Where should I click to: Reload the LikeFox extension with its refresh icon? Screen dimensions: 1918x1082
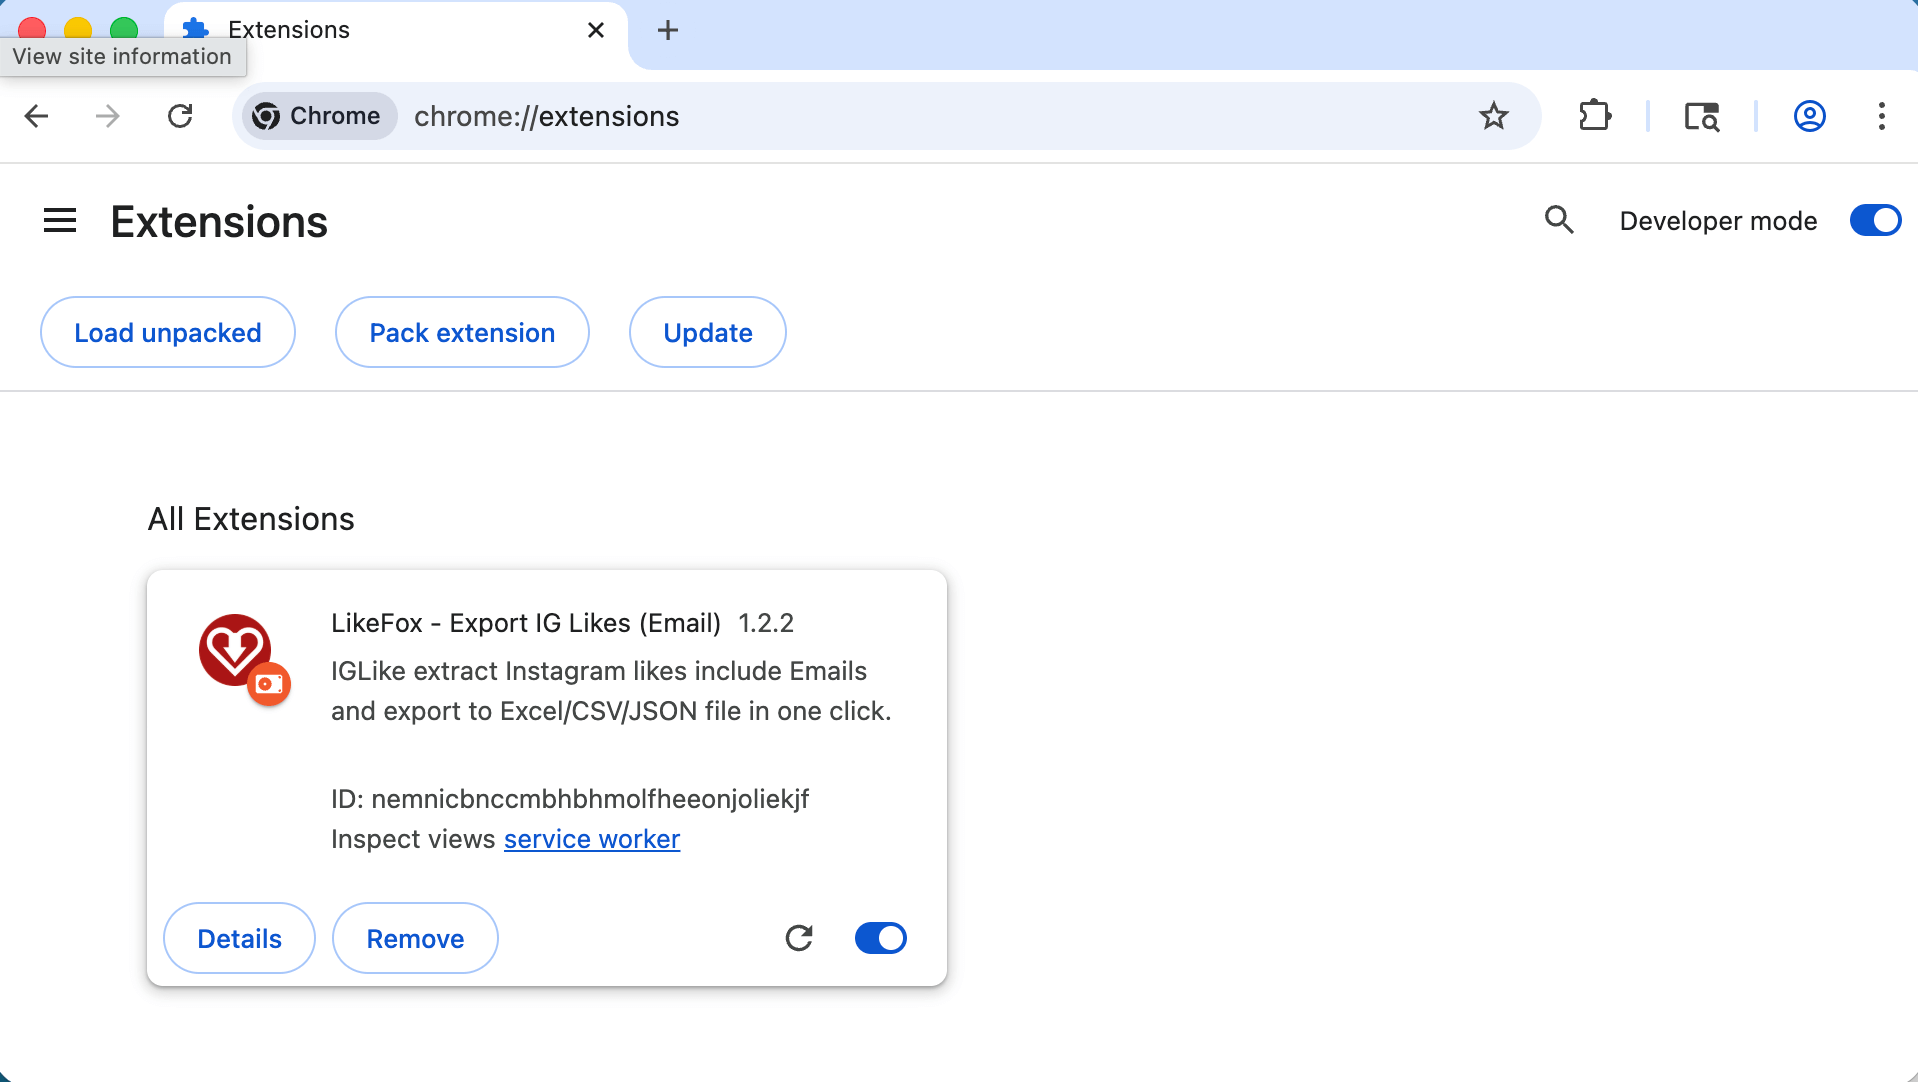(x=799, y=938)
